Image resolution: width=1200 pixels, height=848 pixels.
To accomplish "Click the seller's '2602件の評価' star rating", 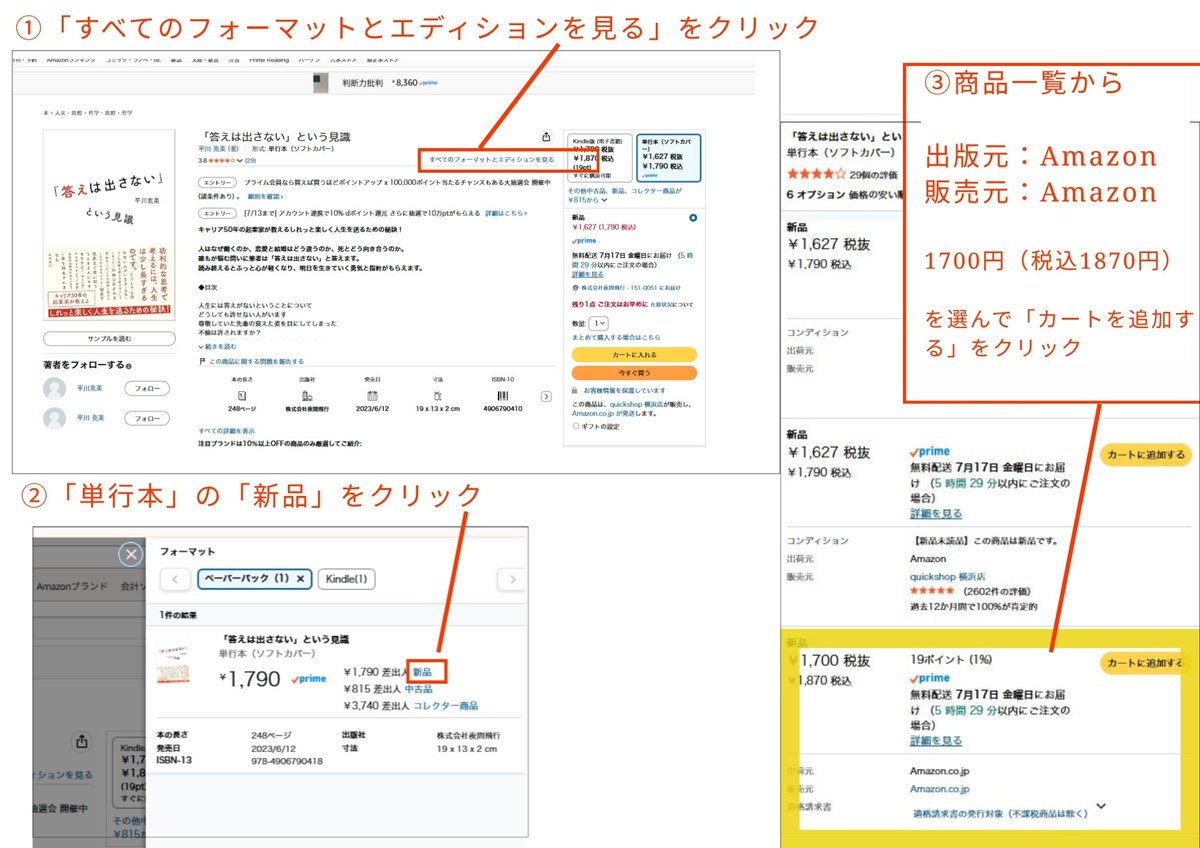I will click(971, 591).
